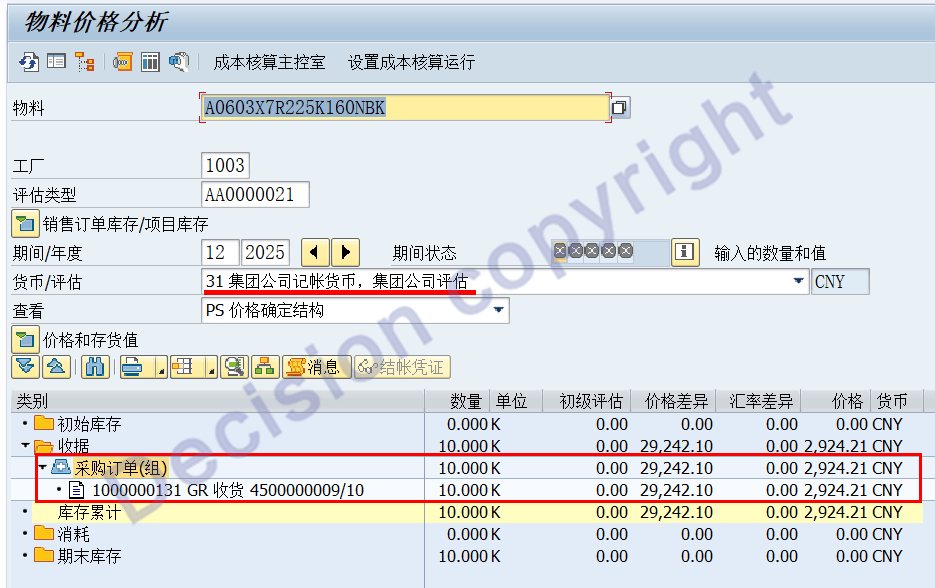Screen dimensions: 935x588
Task: Click the hierarchy icon beside 消息 button
Action: click(264, 367)
